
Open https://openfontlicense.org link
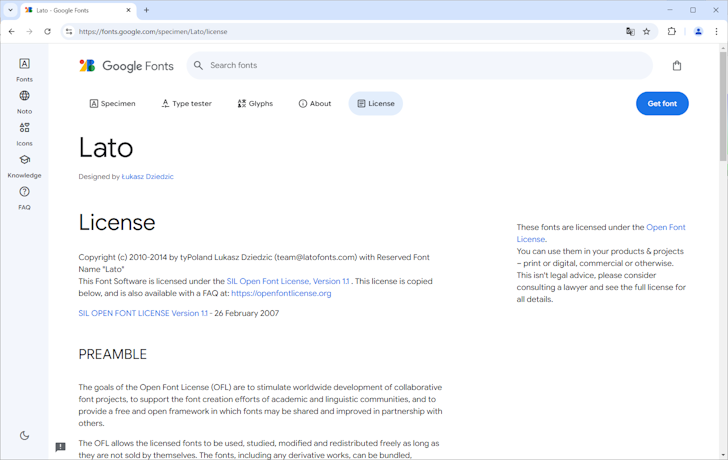coord(281,293)
